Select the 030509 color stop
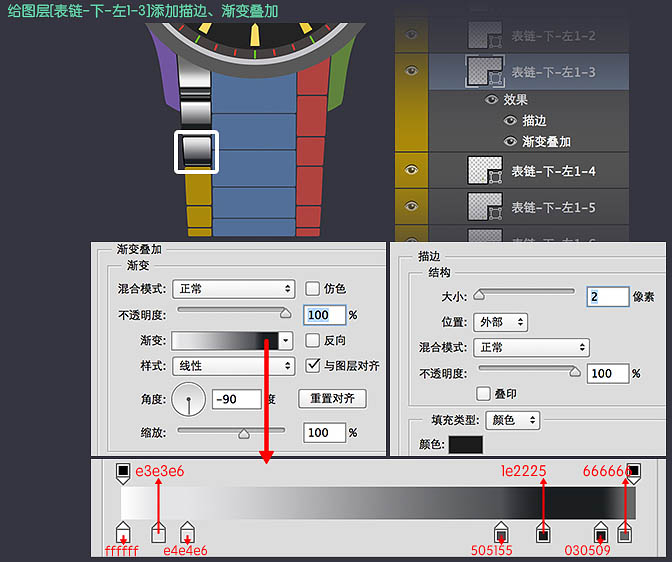Image resolution: width=672 pixels, height=562 pixels. pos(600,532)
